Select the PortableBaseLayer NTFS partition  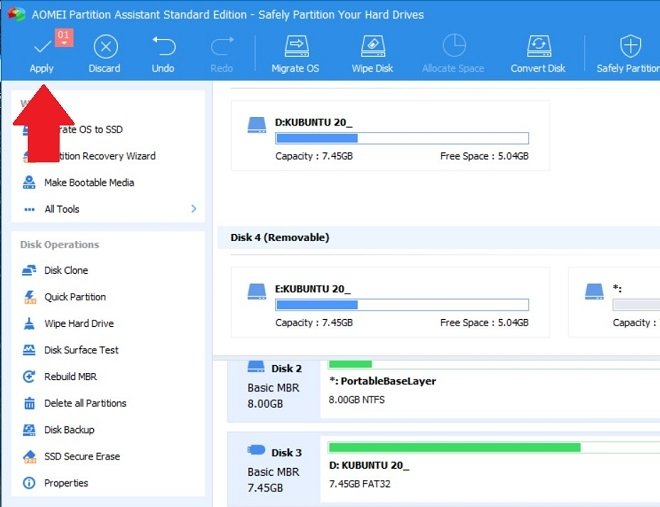click(x=490, y=390)
